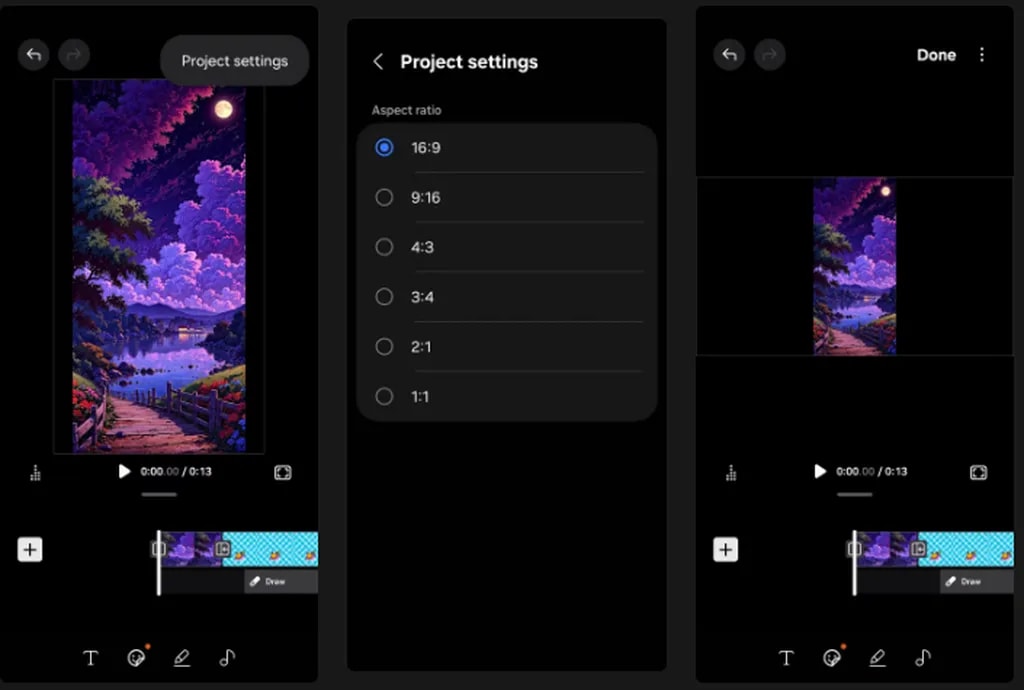Open Project settings popup item
Viewport: 1024px width, 690px height.
[x=234, y=61]
